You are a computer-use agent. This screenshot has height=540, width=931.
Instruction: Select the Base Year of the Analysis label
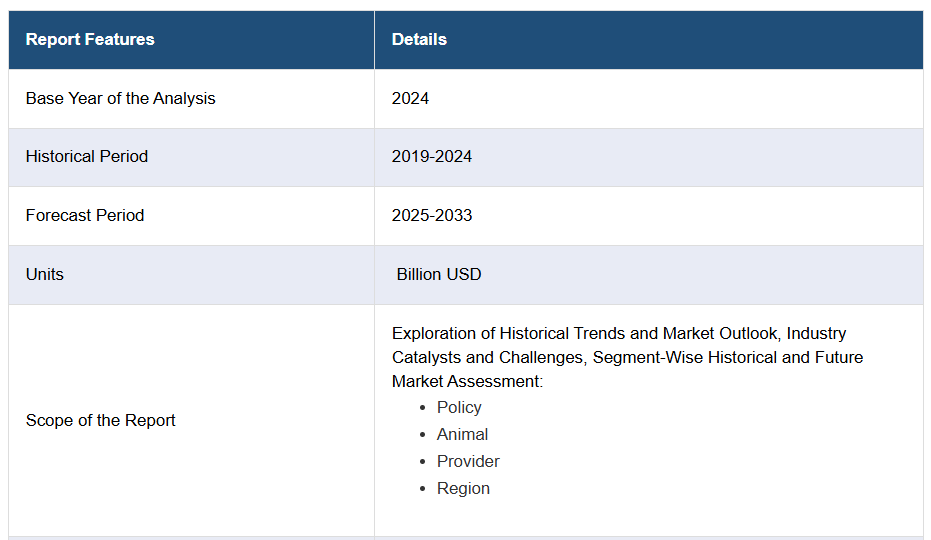pyautogui.click(x=120, y=98)
